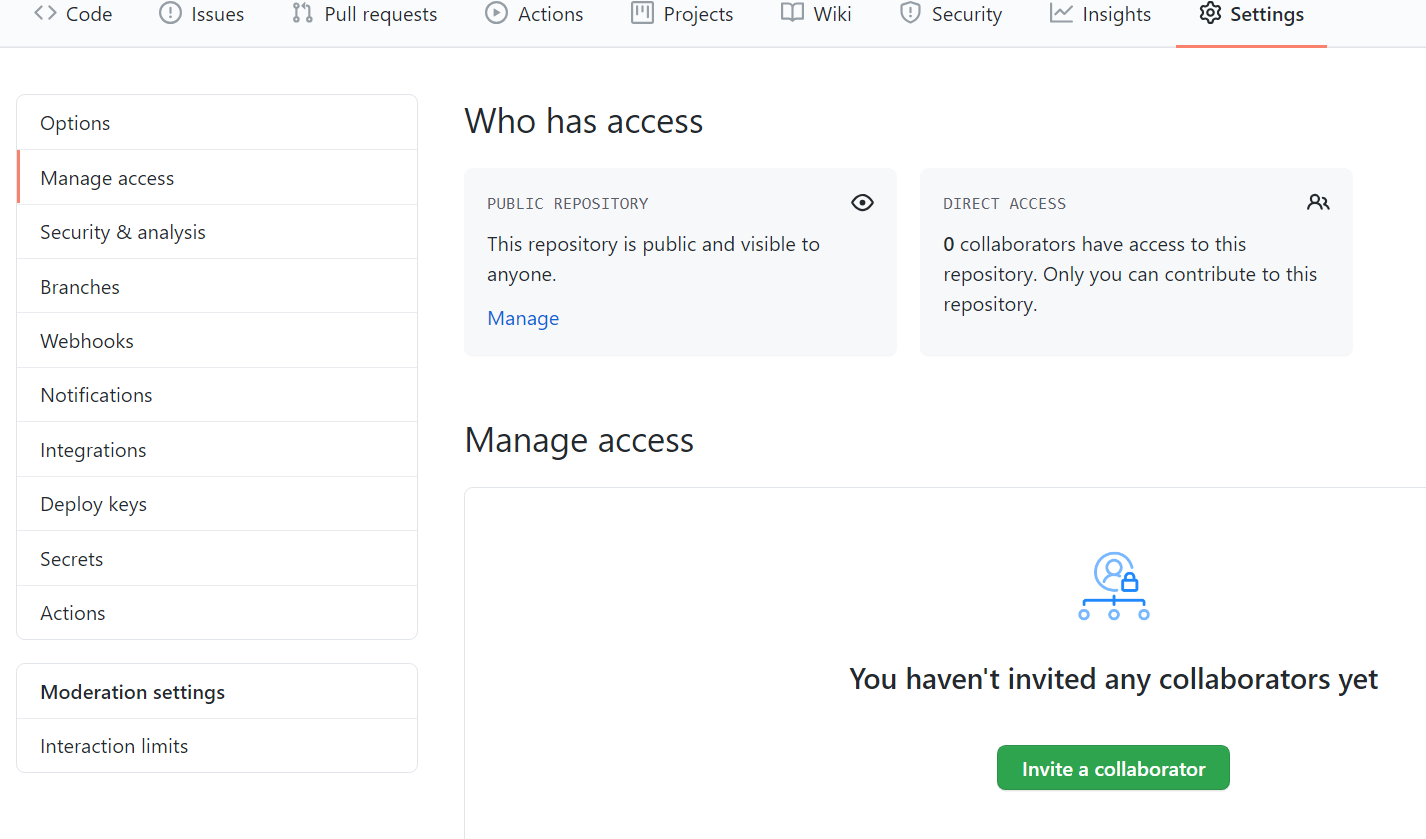Image resolution: width=1426 pixels, height=839 pixels.
Task: Click the Issues circle icon in the top tabs
Action: (x=170, y=13)
